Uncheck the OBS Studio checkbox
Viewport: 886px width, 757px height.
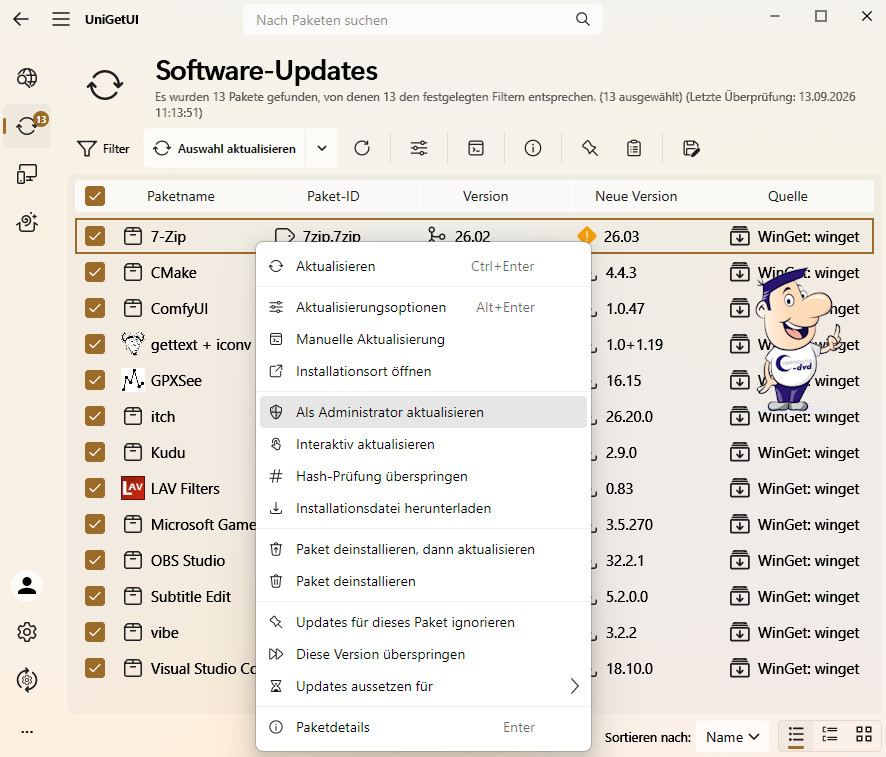click(x=95, y=560)
